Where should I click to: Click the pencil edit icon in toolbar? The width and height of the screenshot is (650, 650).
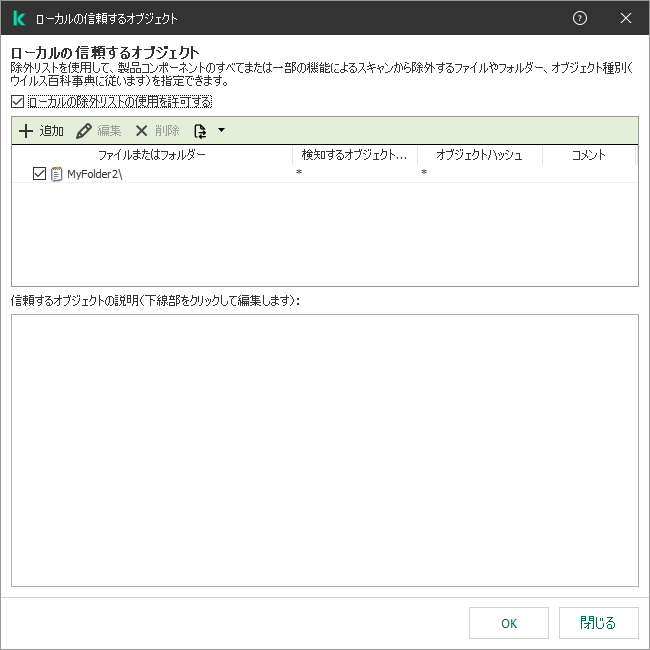coord(84,131)
